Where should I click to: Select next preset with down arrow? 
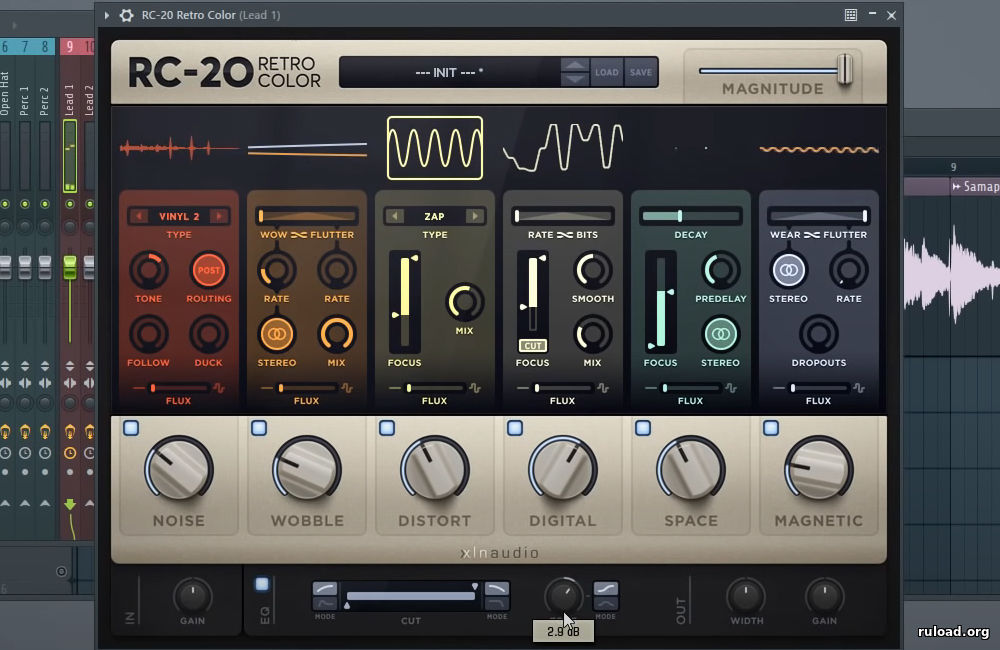(575, 80)
